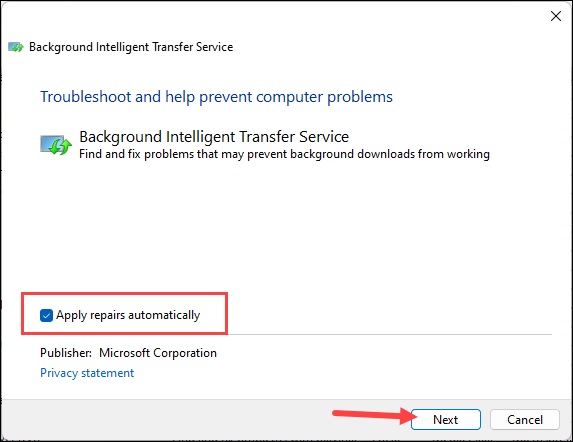Close the troubleshooter window with X

tap(556, 16)
